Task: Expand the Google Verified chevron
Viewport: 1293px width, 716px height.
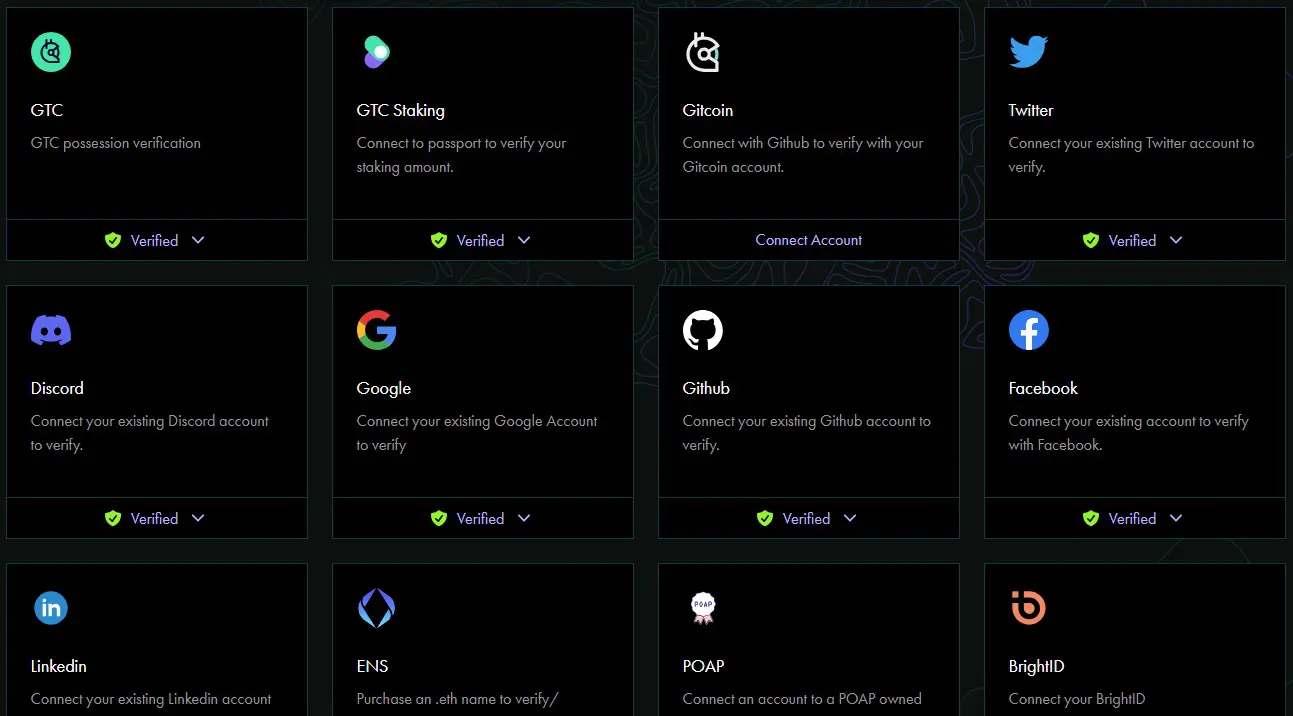Action: tap(524, 518)
